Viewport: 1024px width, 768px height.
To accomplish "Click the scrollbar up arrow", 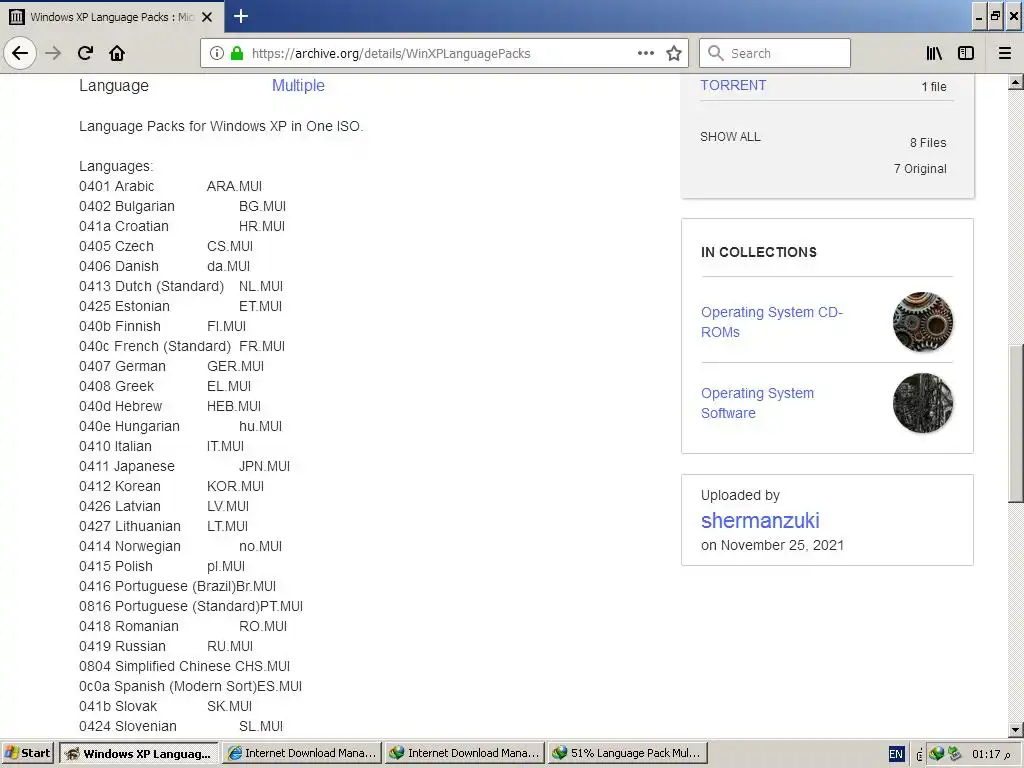I will tap(1015, 82).
